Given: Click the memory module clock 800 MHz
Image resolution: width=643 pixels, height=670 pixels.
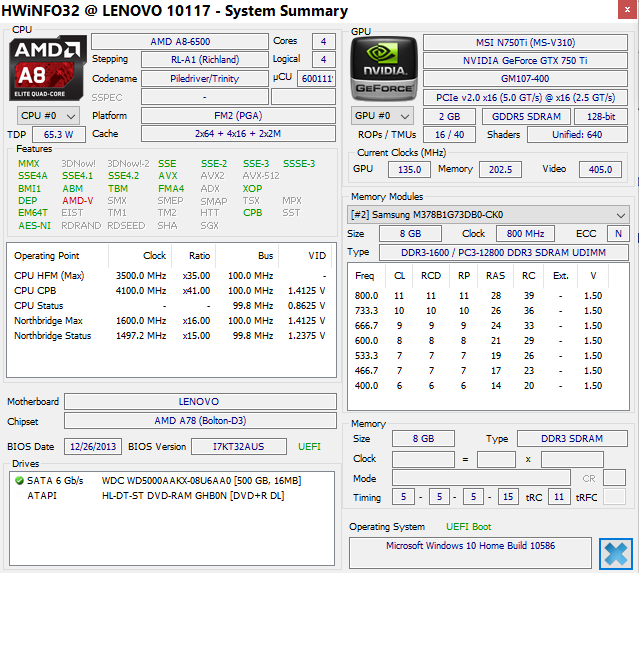Looking at the screenshot, I should 526,234.
